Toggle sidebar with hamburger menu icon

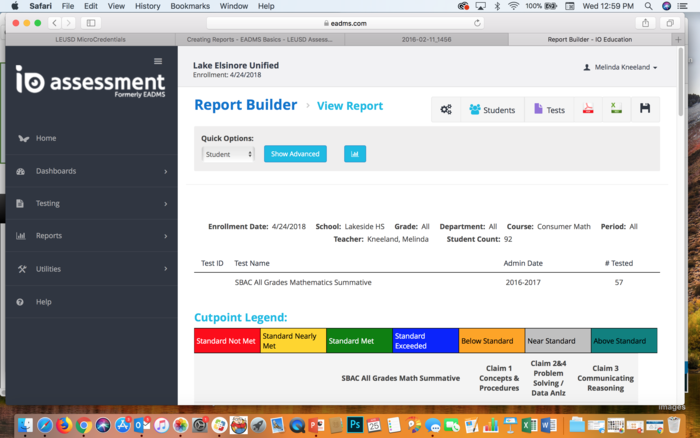click(x=157, y=61)
